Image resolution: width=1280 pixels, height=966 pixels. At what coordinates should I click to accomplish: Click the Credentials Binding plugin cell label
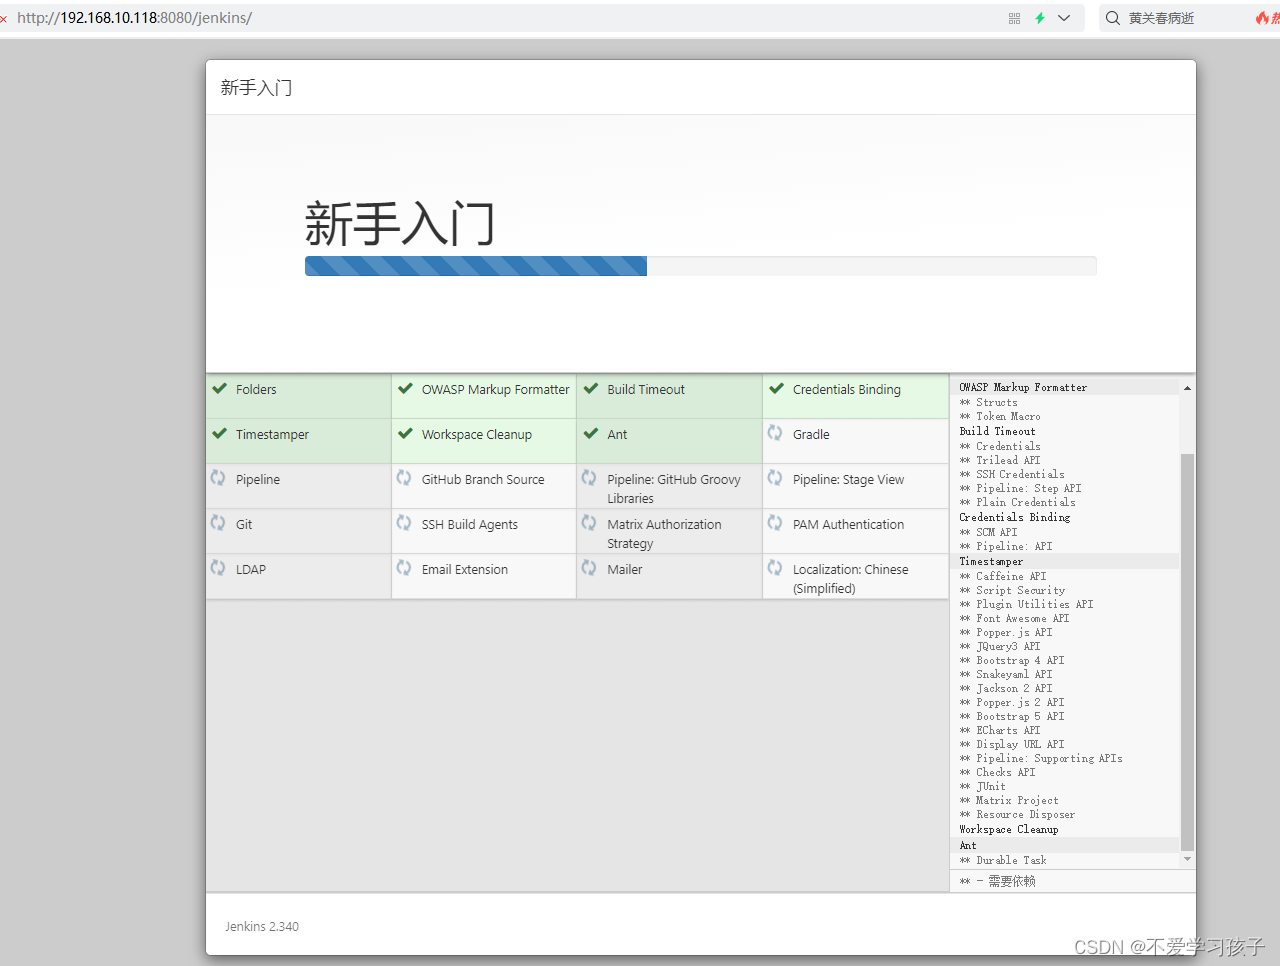click(x=847, y=390)
